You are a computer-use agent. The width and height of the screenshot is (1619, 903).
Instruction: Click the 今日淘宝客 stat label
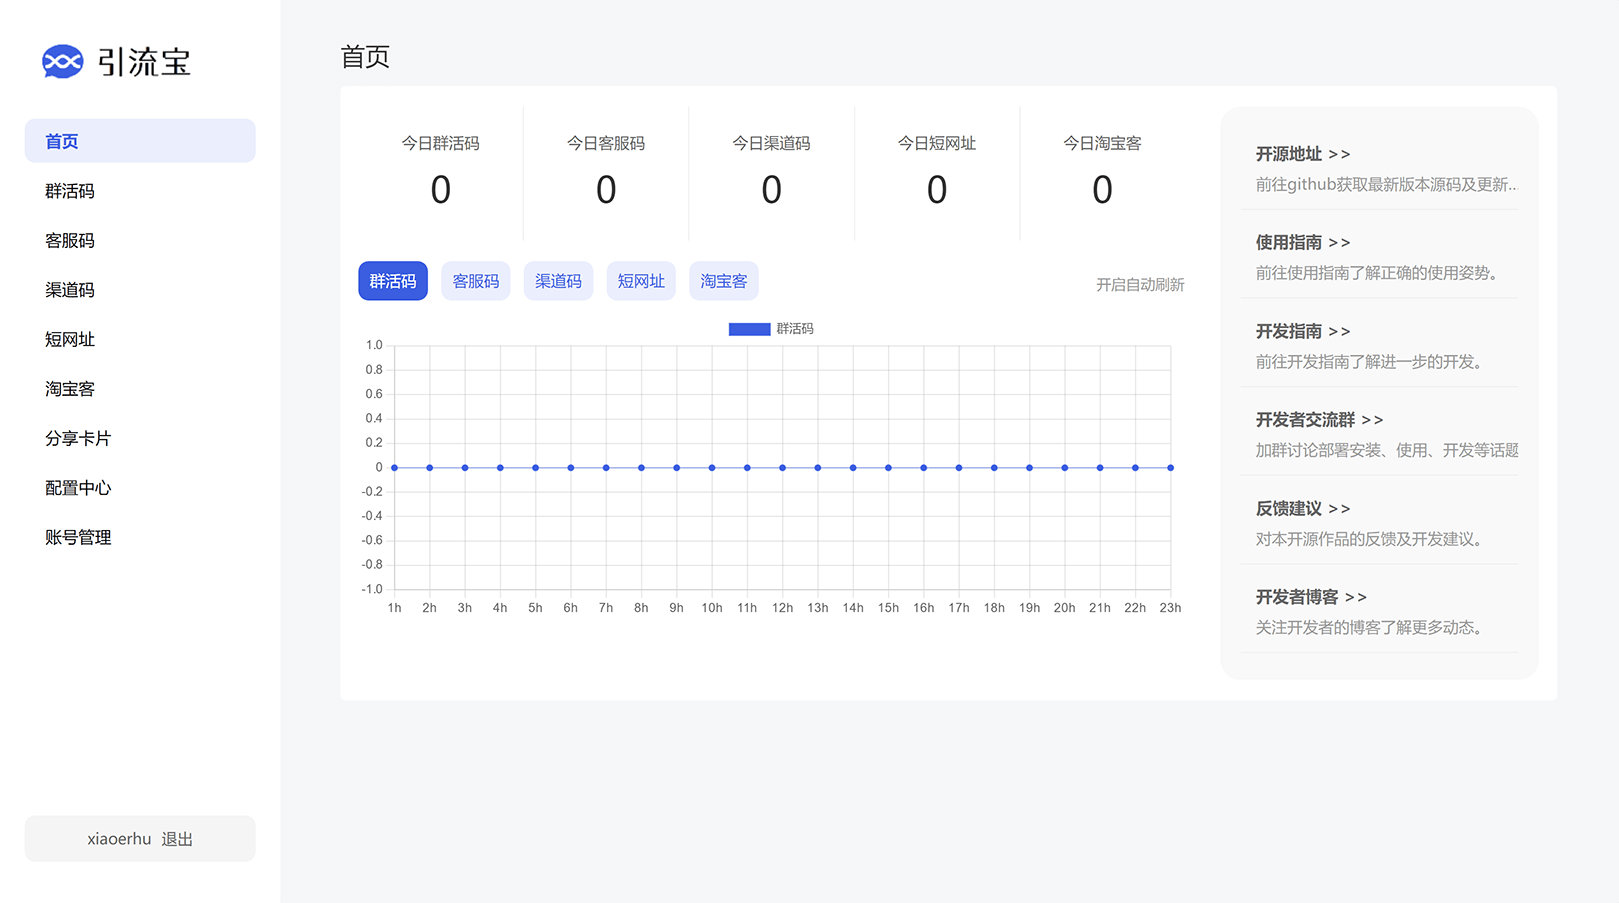click(1102, 143)
